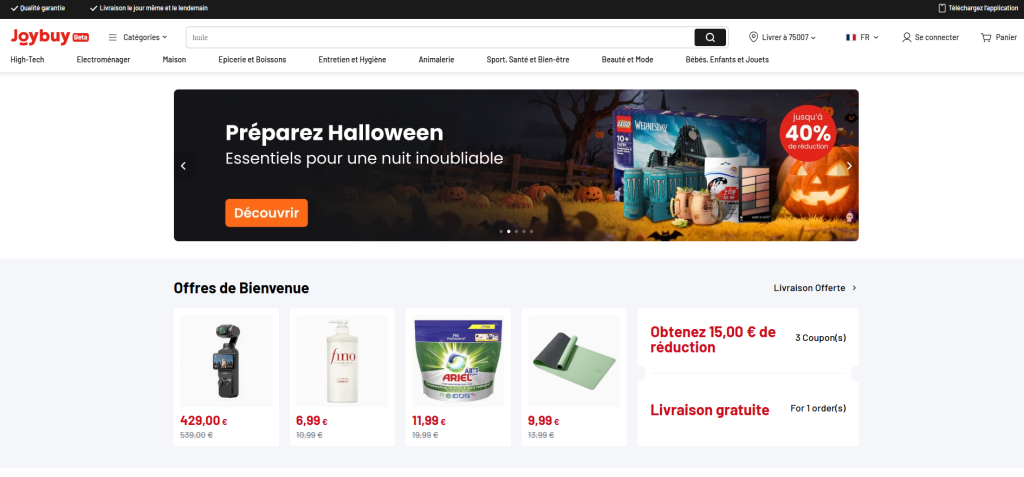Open the Livraison Offerte link
The image size is (1024, 477).
(815, 288)
